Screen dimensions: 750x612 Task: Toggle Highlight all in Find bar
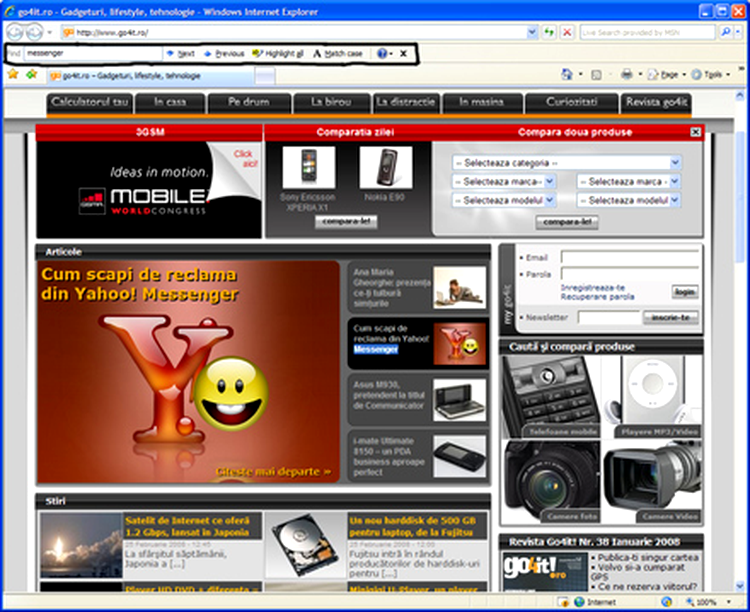click(278, 54)
